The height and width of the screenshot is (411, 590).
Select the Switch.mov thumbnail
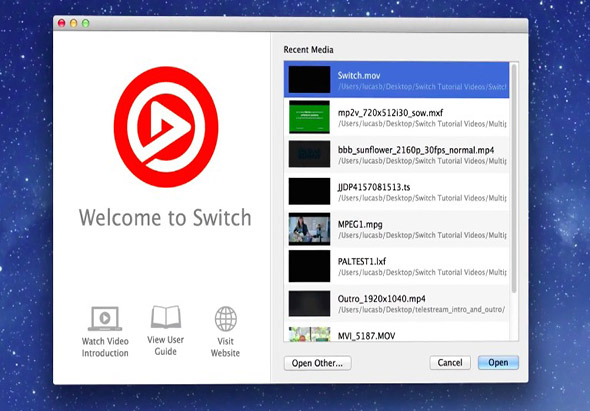(309, 79)
